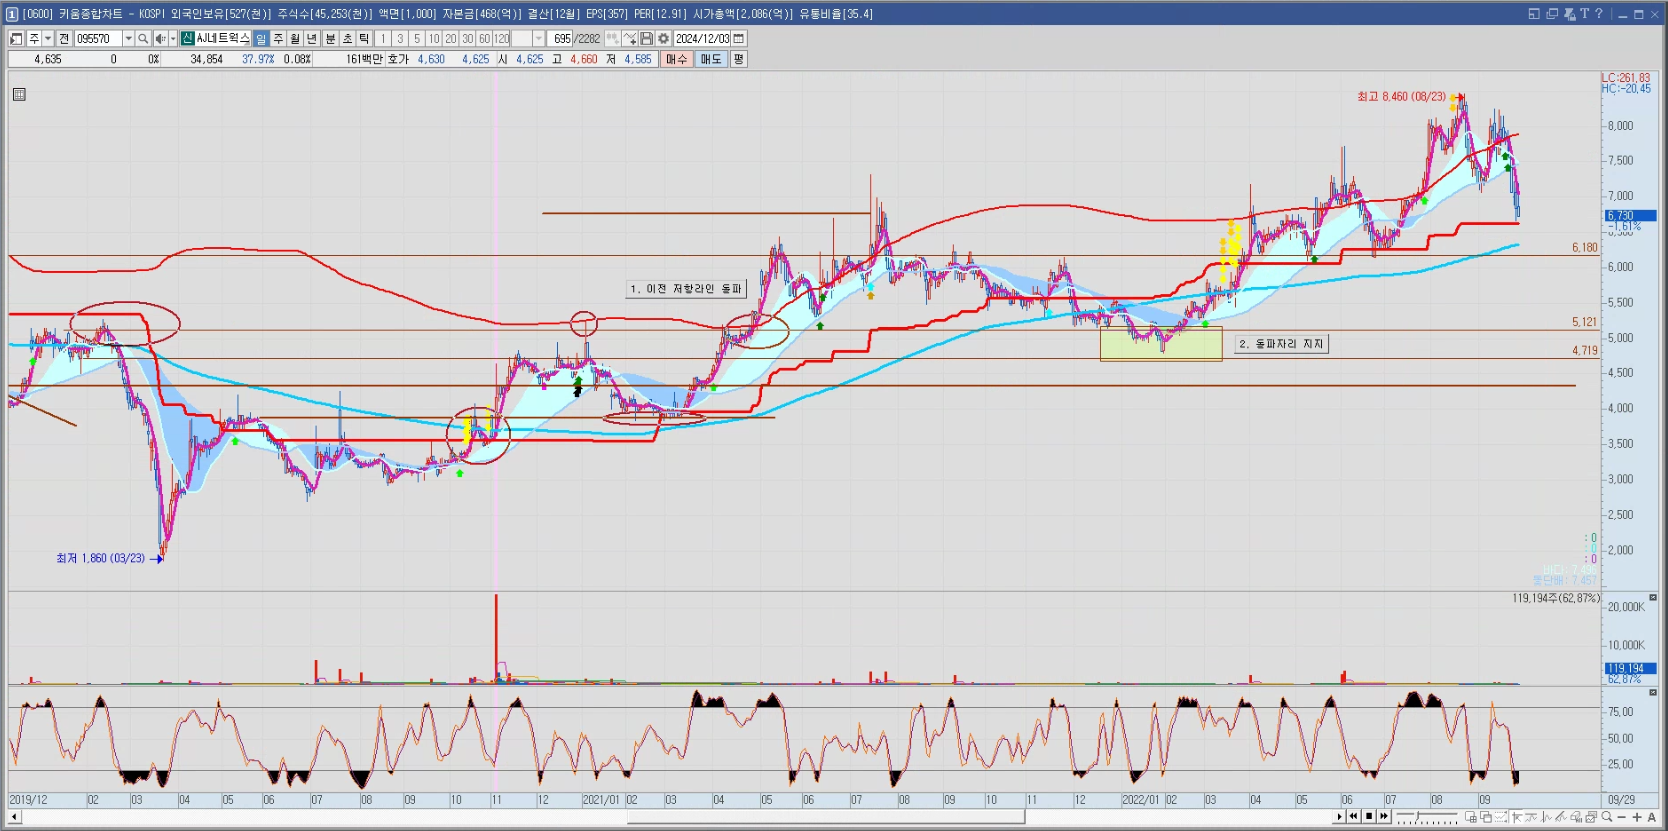Zoom out with minus icon
This screenshot has width=1668, height=831.
coord(1622,817)
